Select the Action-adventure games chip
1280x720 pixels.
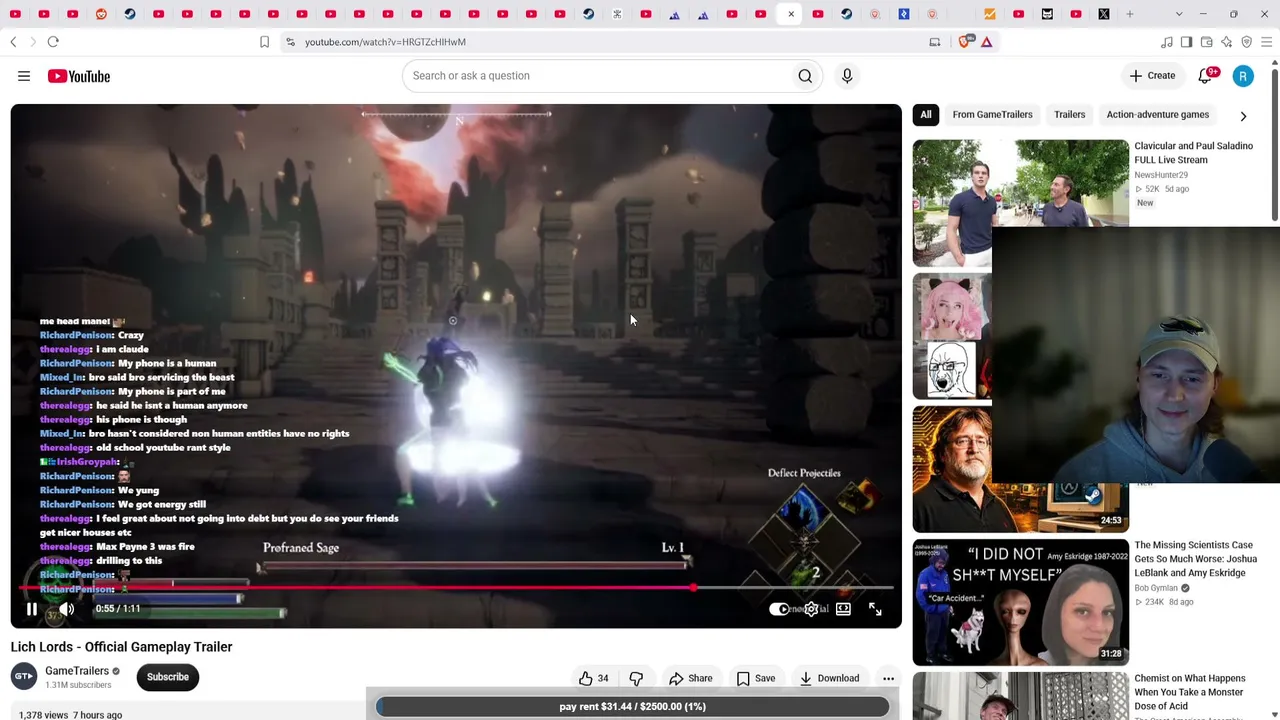[1157, 115]
